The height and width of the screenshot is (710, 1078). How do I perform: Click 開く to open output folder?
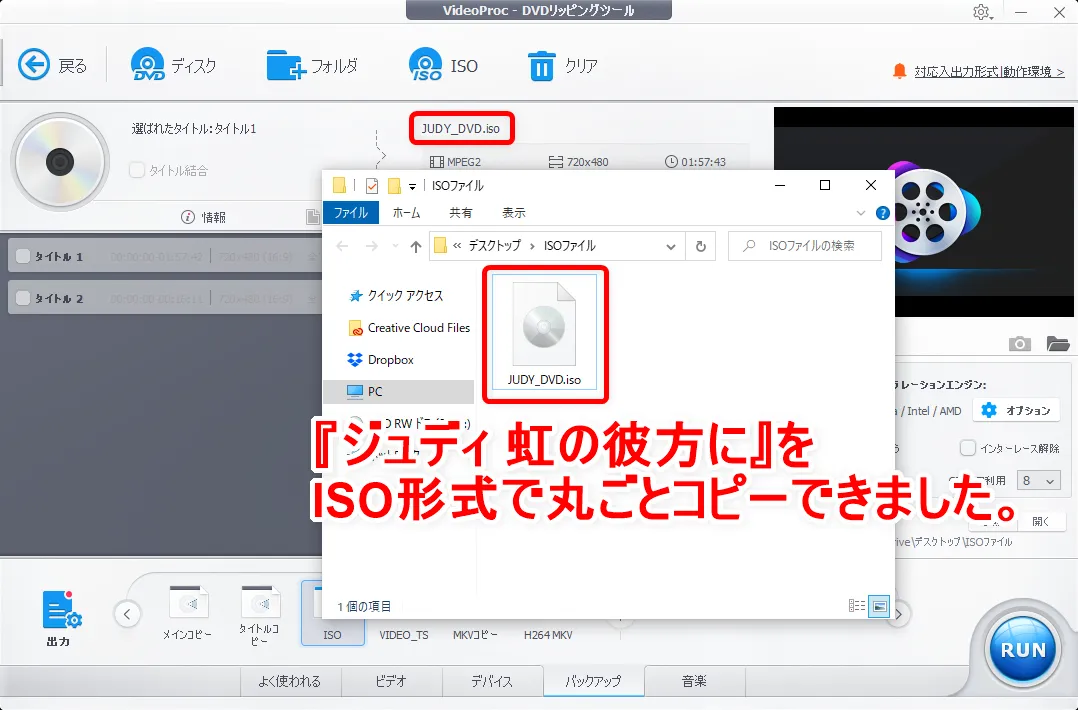coord(1041,522)
